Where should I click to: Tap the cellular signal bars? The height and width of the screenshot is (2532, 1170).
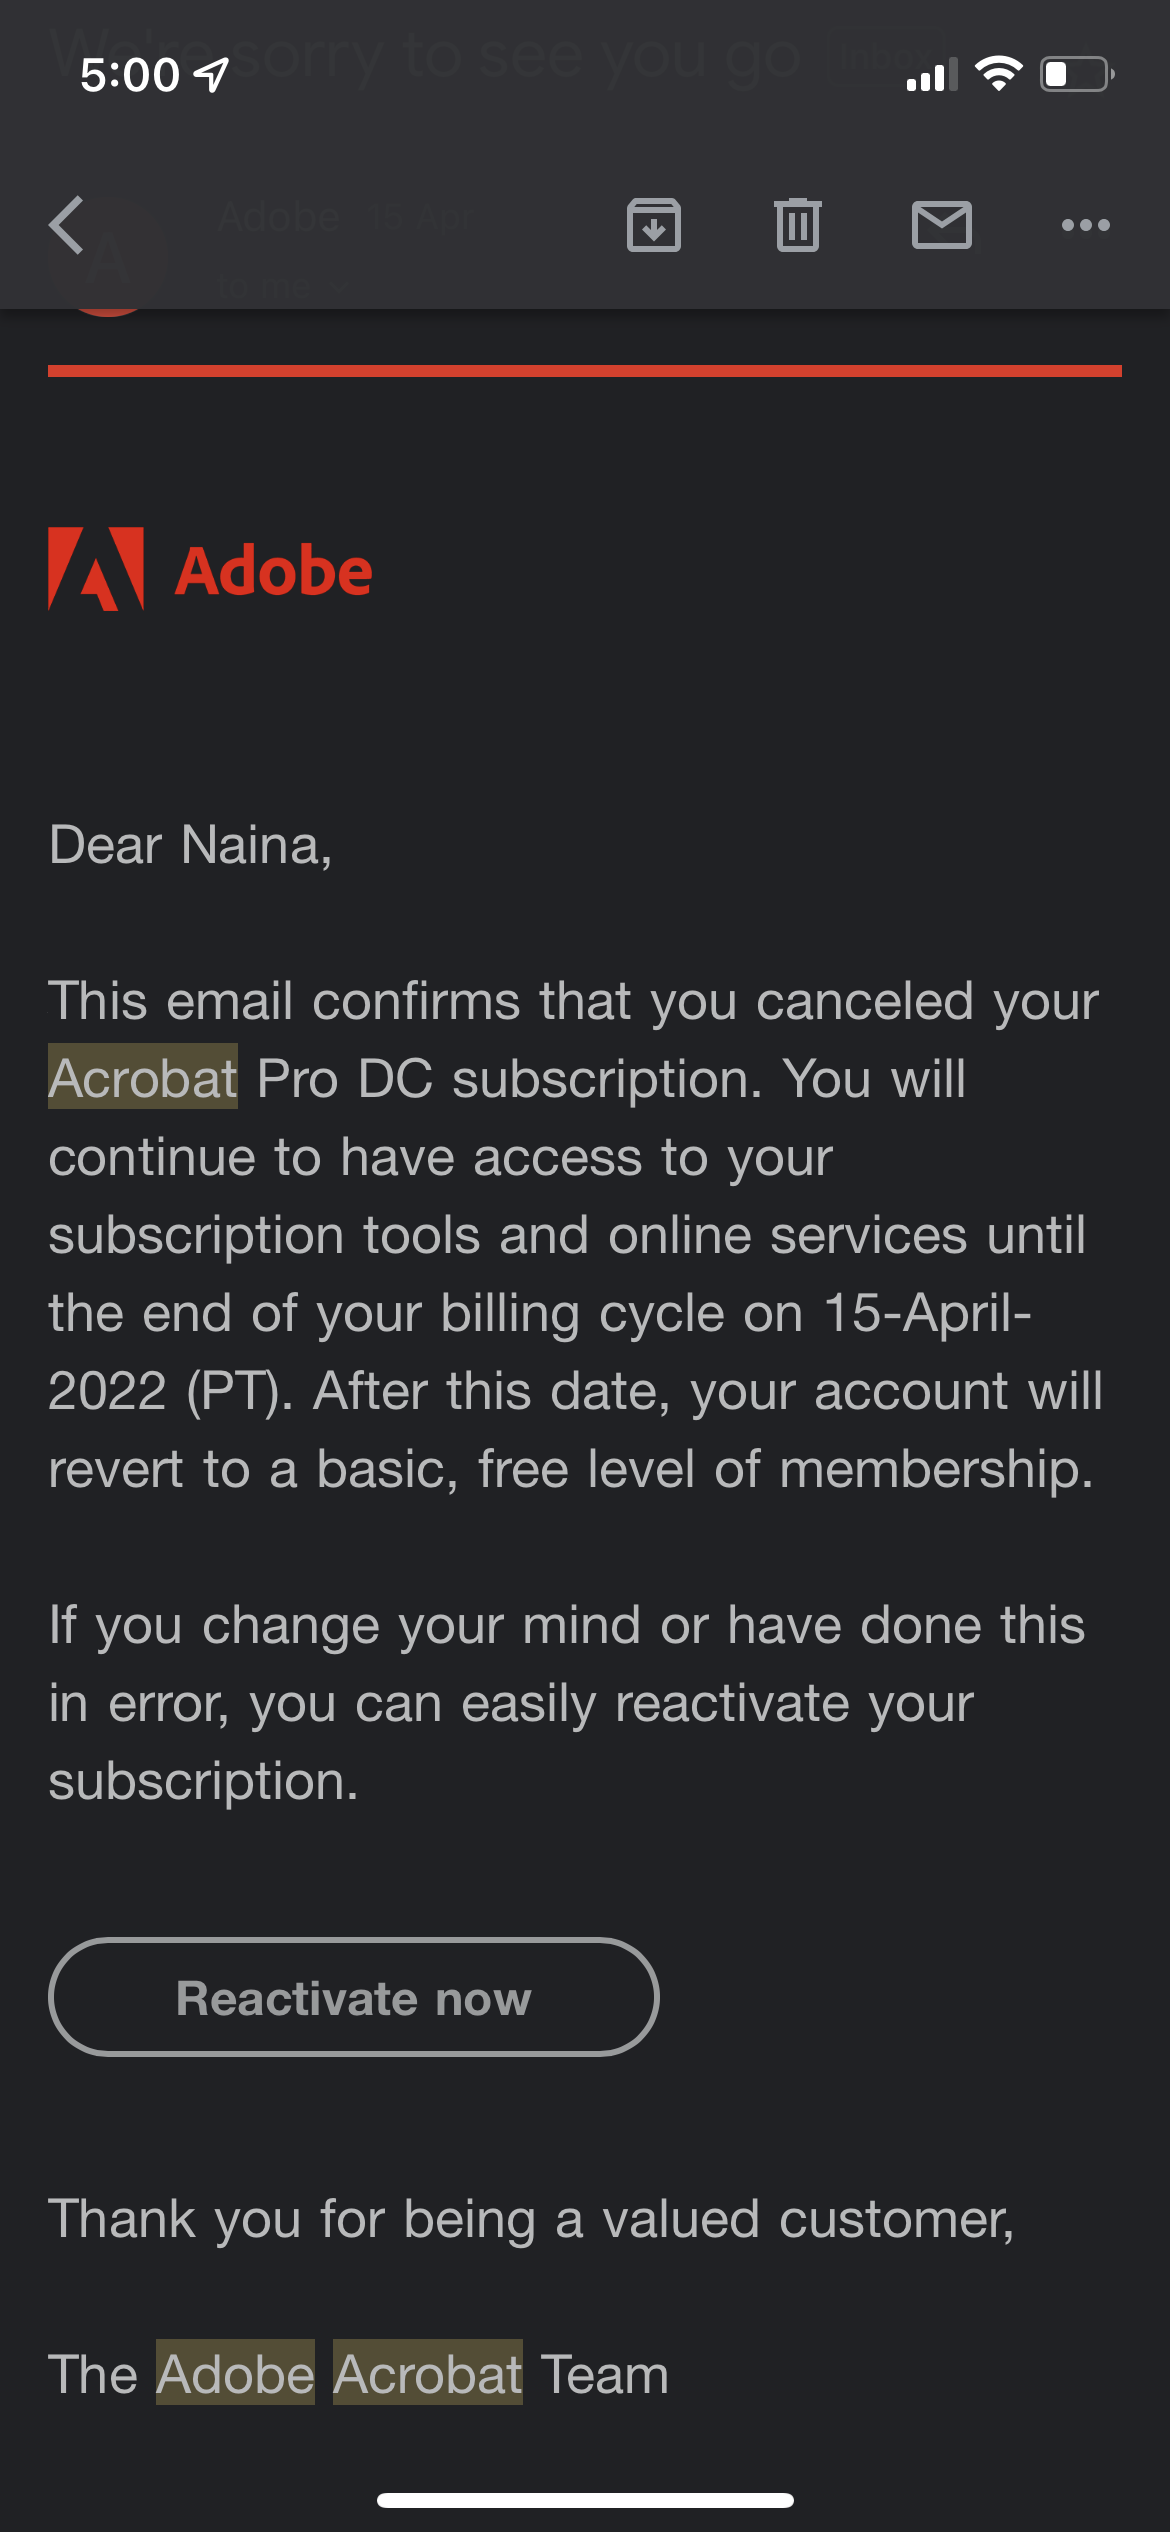(x=931, y=75)
